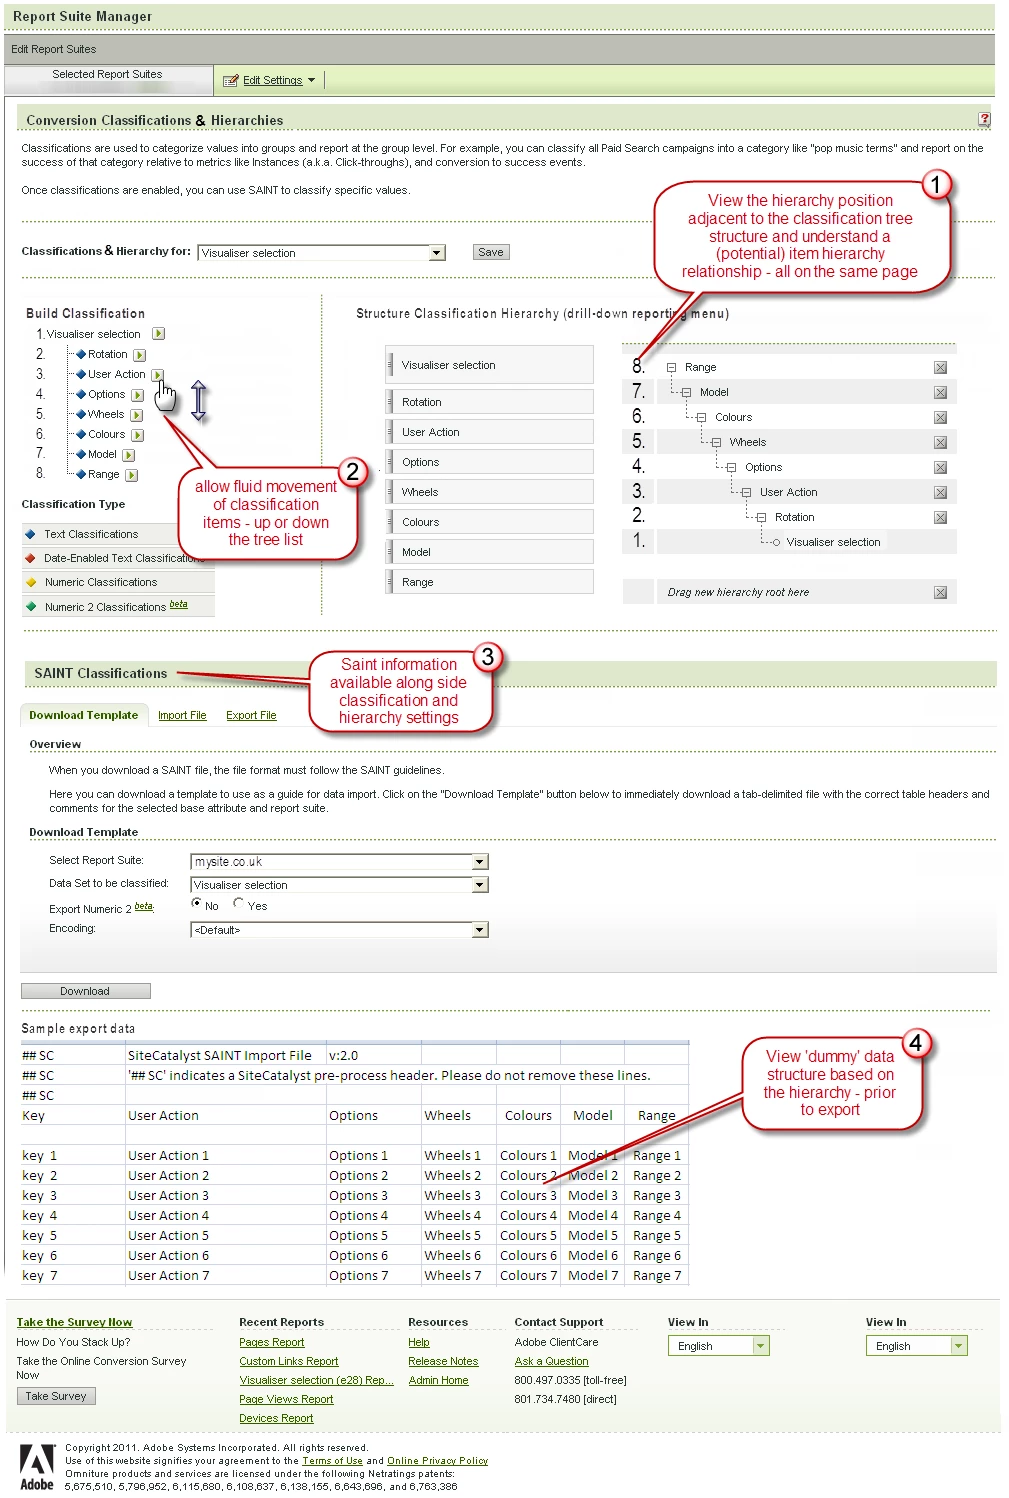Click the Edit Settings pencil icon
1009x1498 pixels.
(231, 80)
